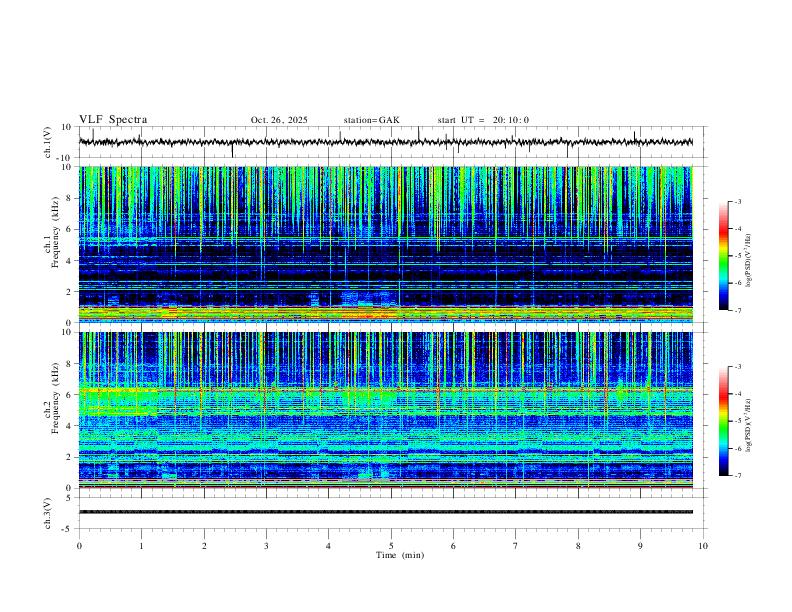
Task: Click the "VLF Spectra" plot title
Action: click(x=113, y=120)
